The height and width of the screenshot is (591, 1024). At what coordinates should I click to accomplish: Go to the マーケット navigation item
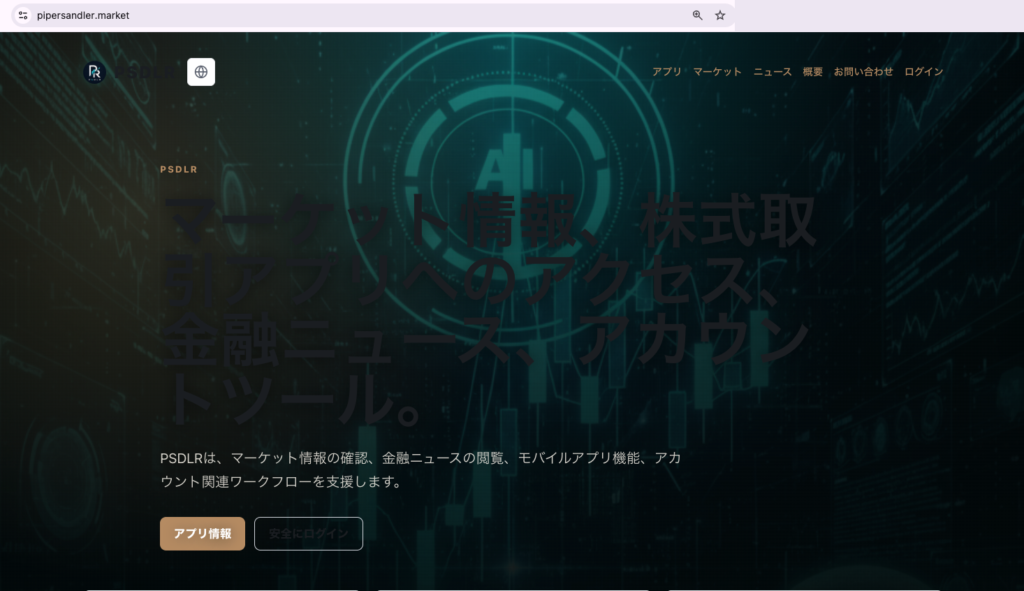[x=717, y=72]
